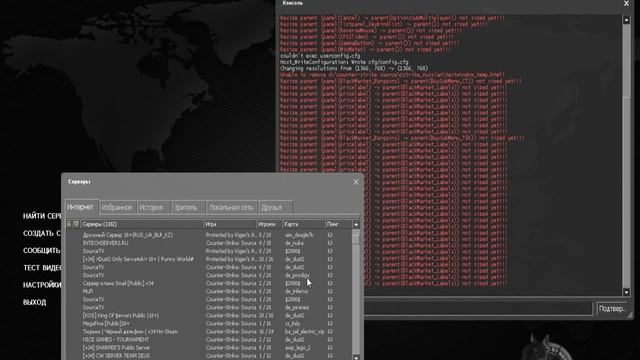Select the INTECHSERVERS.RU server row
Viewport: 640px width, 360px height.
coord(209,243)
